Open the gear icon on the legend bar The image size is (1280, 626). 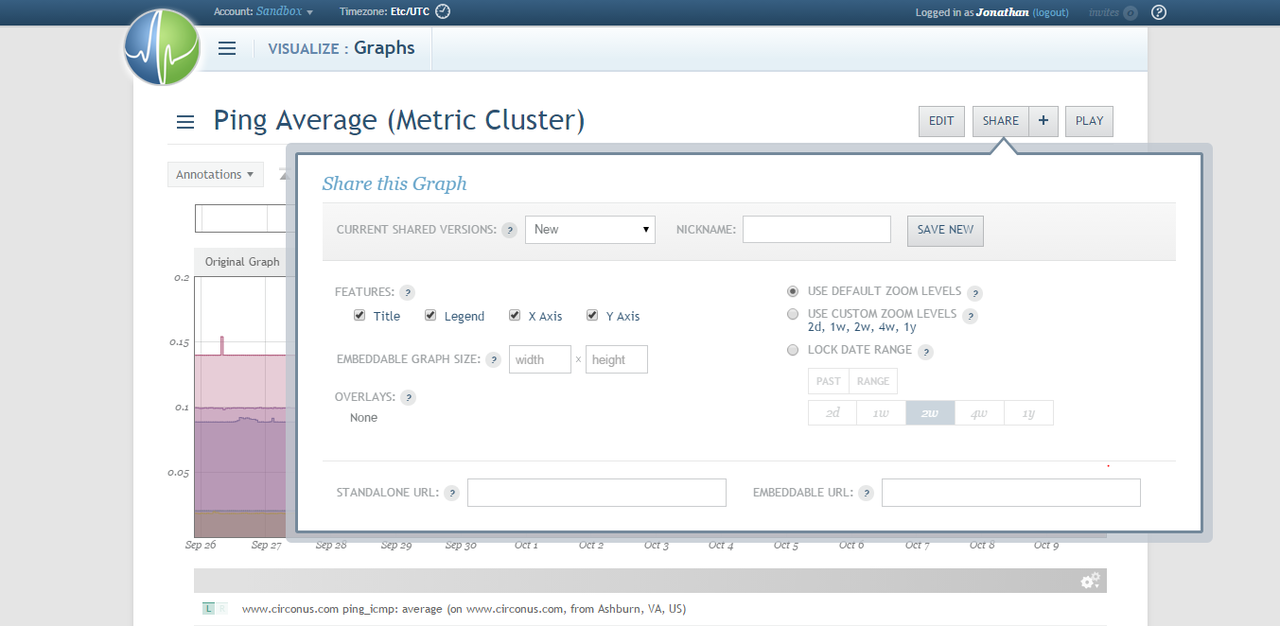(x=1089, y=580)
